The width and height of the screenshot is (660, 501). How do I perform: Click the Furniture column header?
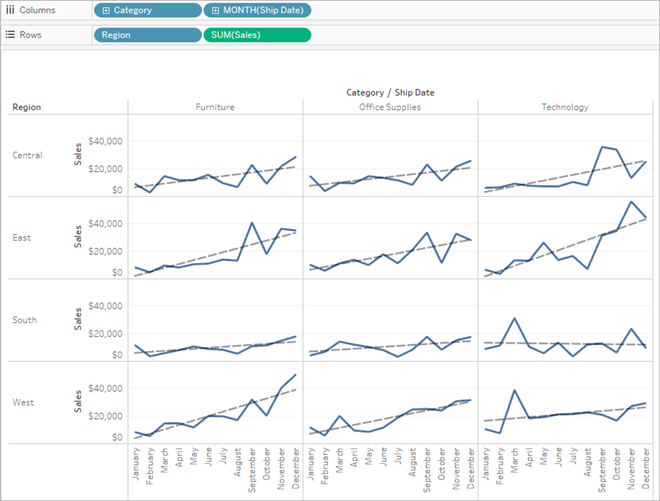[215, 107]
